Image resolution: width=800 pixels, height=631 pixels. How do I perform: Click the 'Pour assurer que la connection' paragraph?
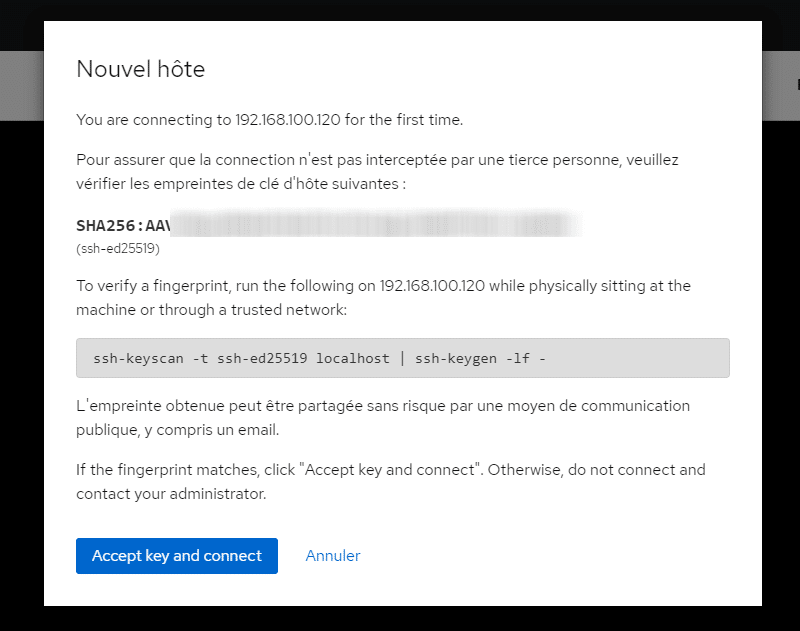[x=377, y=172]
